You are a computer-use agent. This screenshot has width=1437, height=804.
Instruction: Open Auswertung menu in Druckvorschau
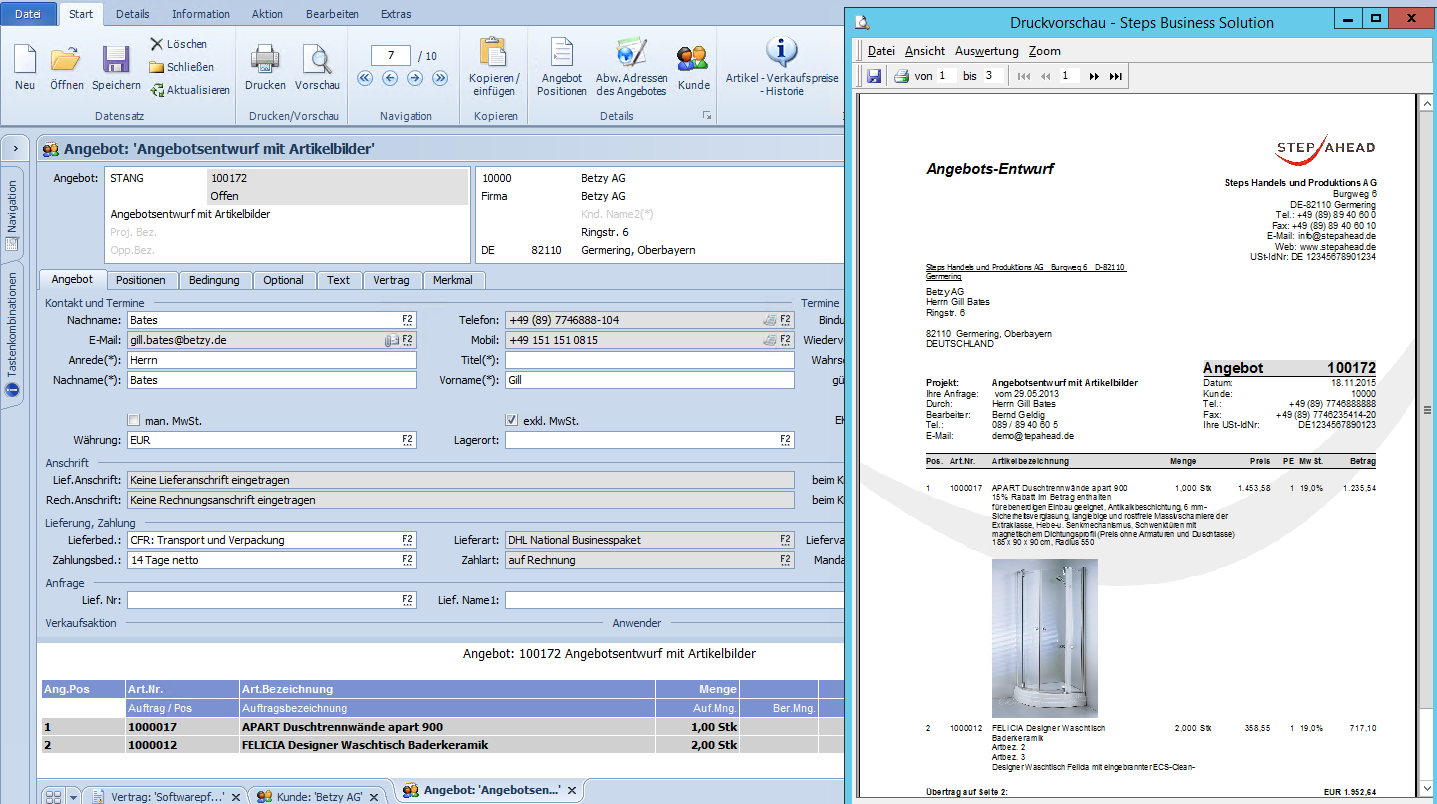pyautogui.click(x=987, y=51)
